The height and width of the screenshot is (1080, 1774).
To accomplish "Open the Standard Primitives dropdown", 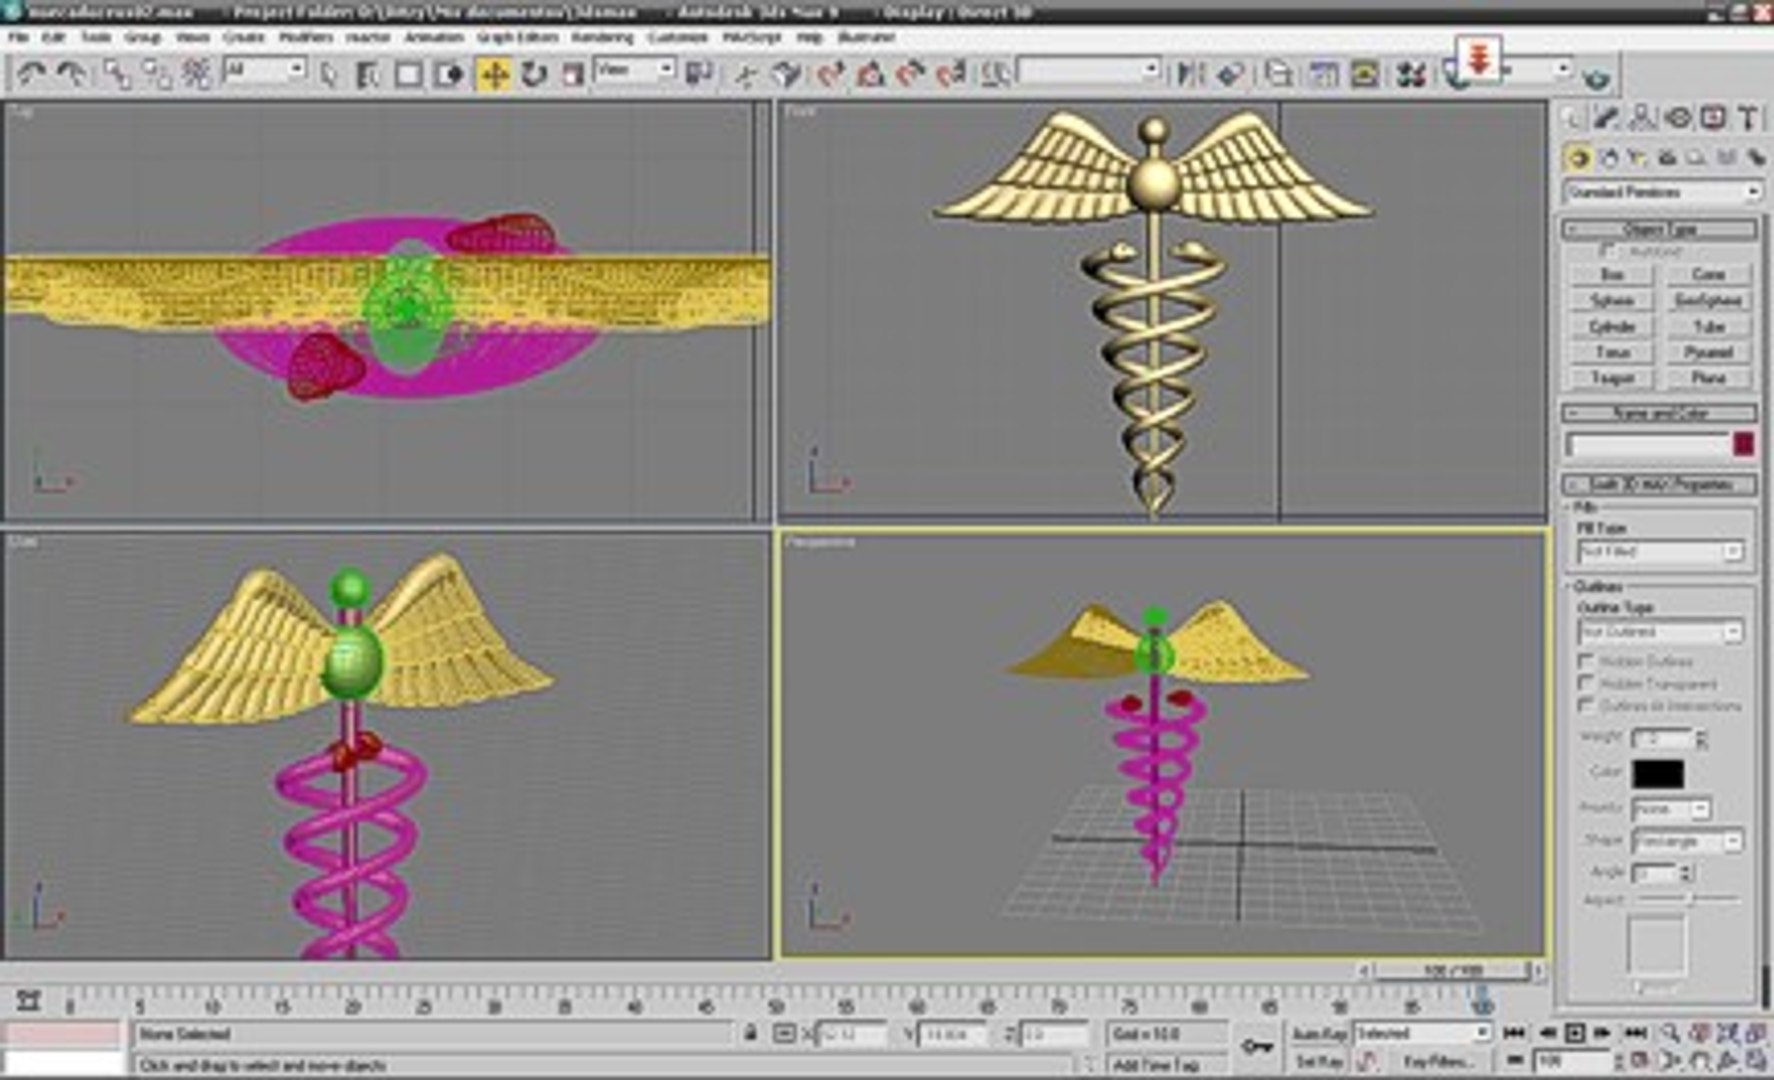I will point(1661,192).
